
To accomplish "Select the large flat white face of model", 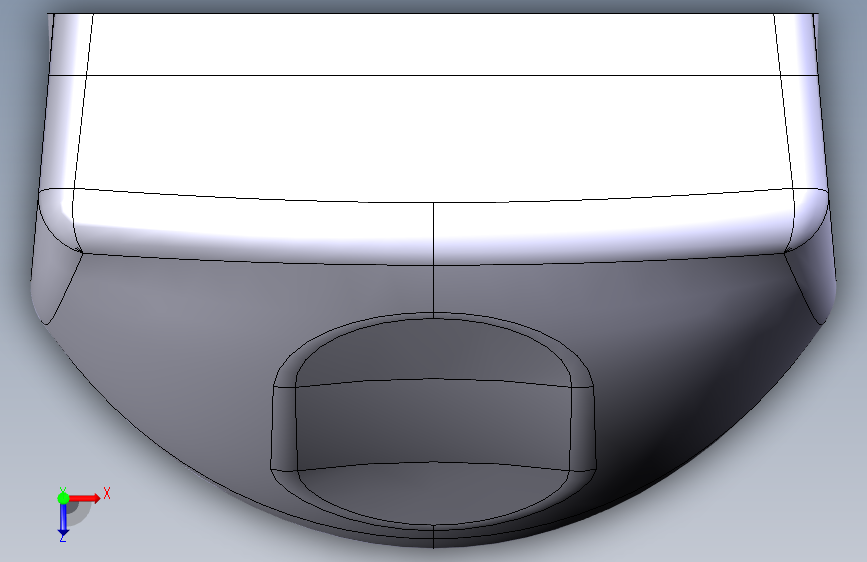I will pos(433,136).
